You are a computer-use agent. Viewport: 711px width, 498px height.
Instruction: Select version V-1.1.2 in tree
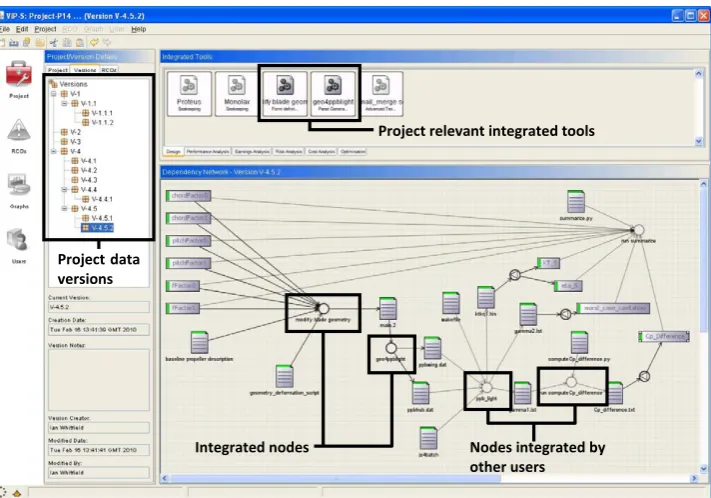pos(97,122)
